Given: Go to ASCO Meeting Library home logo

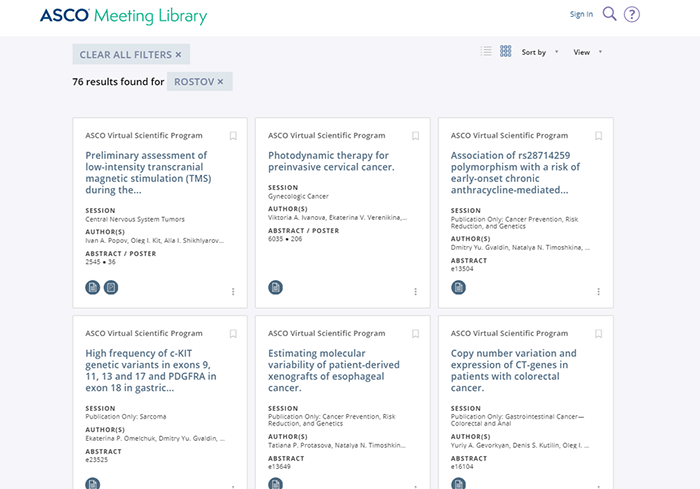Looking at the screenshot, I should point(123,16).
